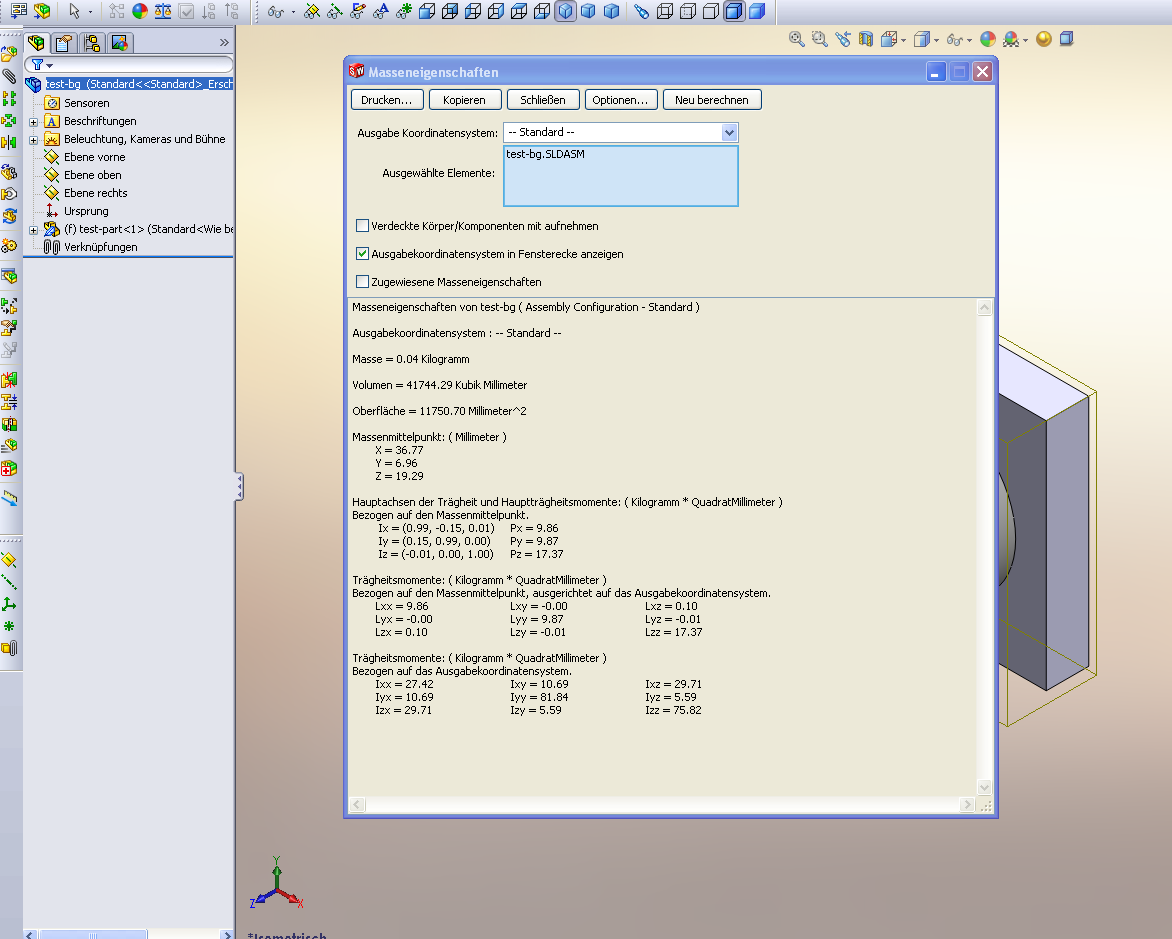Enable 'Verdeckte Körper/Komponenten mit aufnehmen' checkbox

(x=363, y=226)
